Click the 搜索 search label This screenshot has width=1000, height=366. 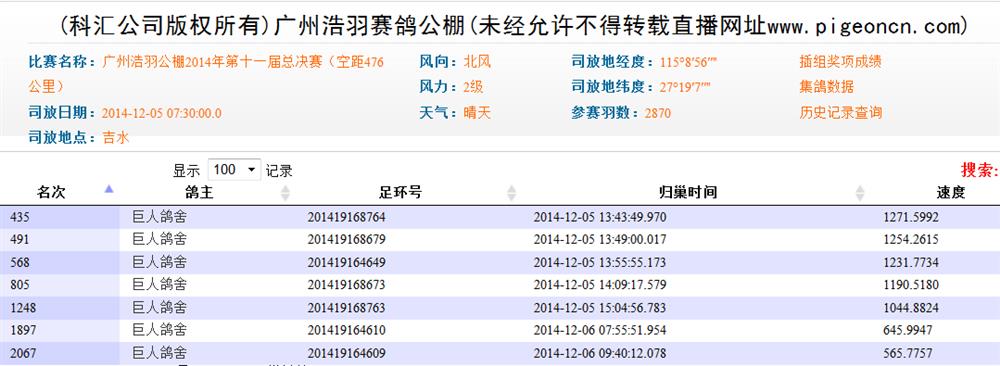pos(979,170)
